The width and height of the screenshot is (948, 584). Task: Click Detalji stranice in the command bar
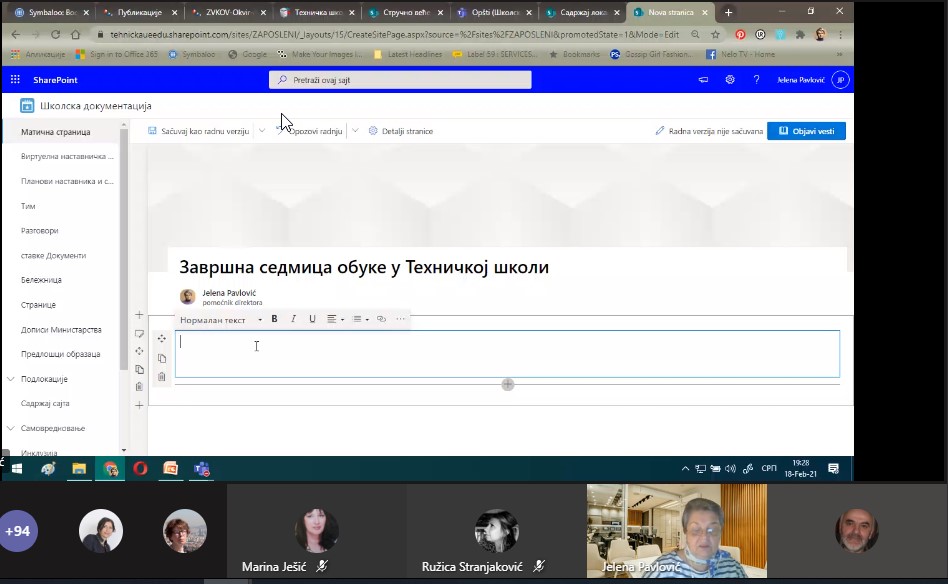[x=401, y=131]
